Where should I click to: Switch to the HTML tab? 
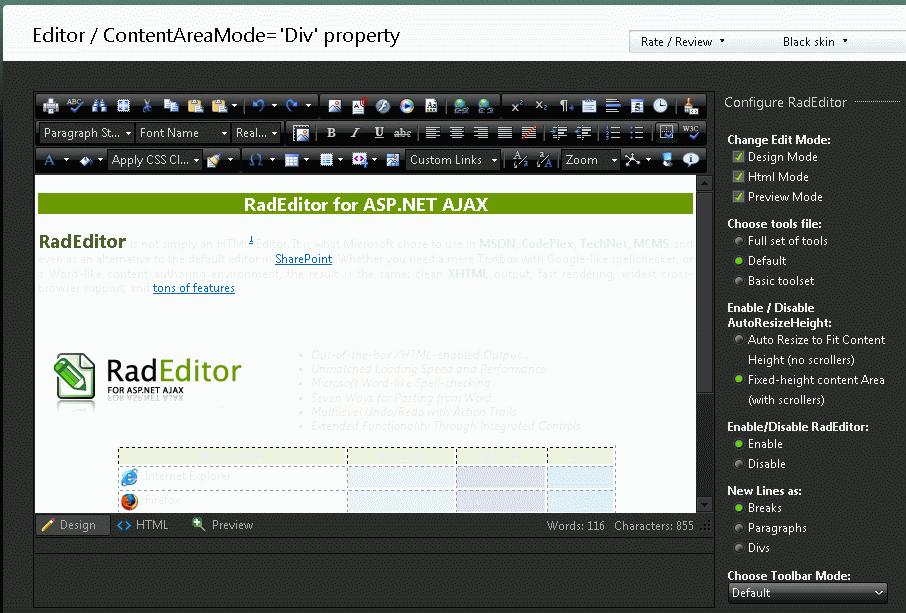pyautogui.click(x=143, y=525)
